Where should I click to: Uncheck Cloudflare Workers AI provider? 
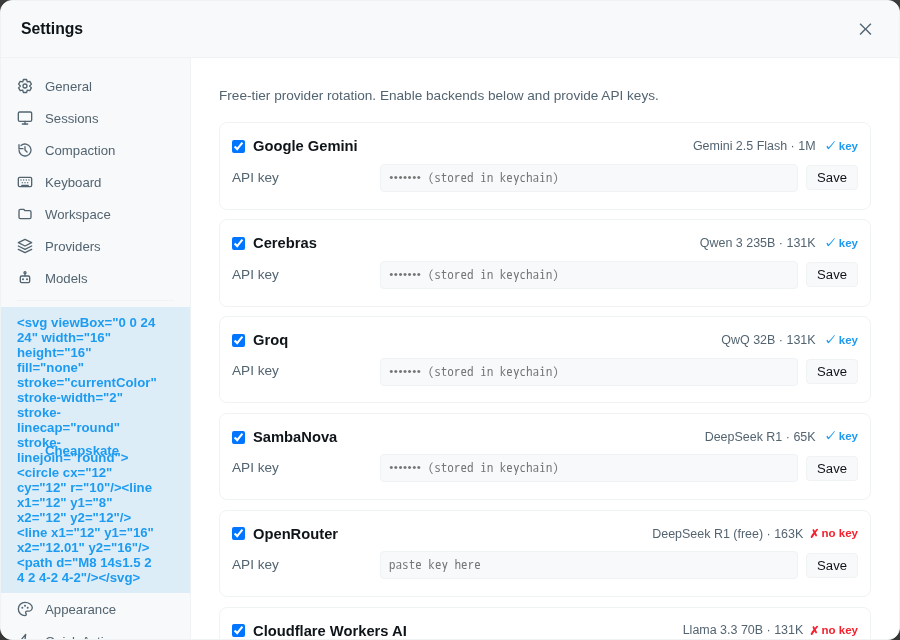pos(238,631)
